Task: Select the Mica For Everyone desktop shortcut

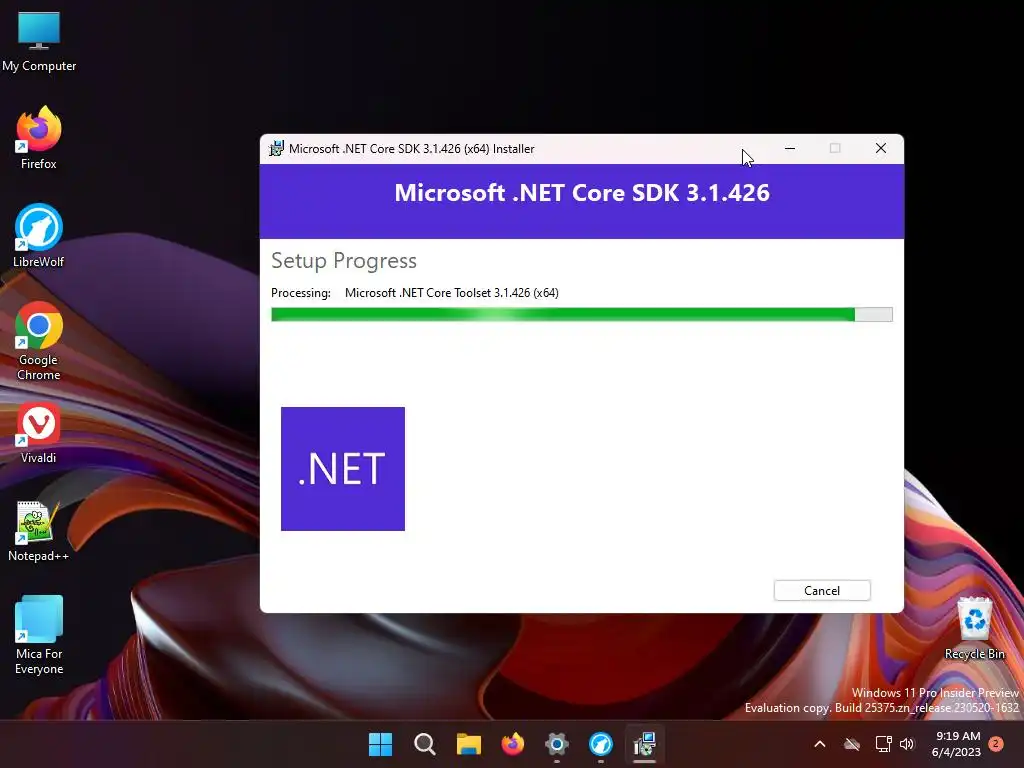Action: (39, 635)
